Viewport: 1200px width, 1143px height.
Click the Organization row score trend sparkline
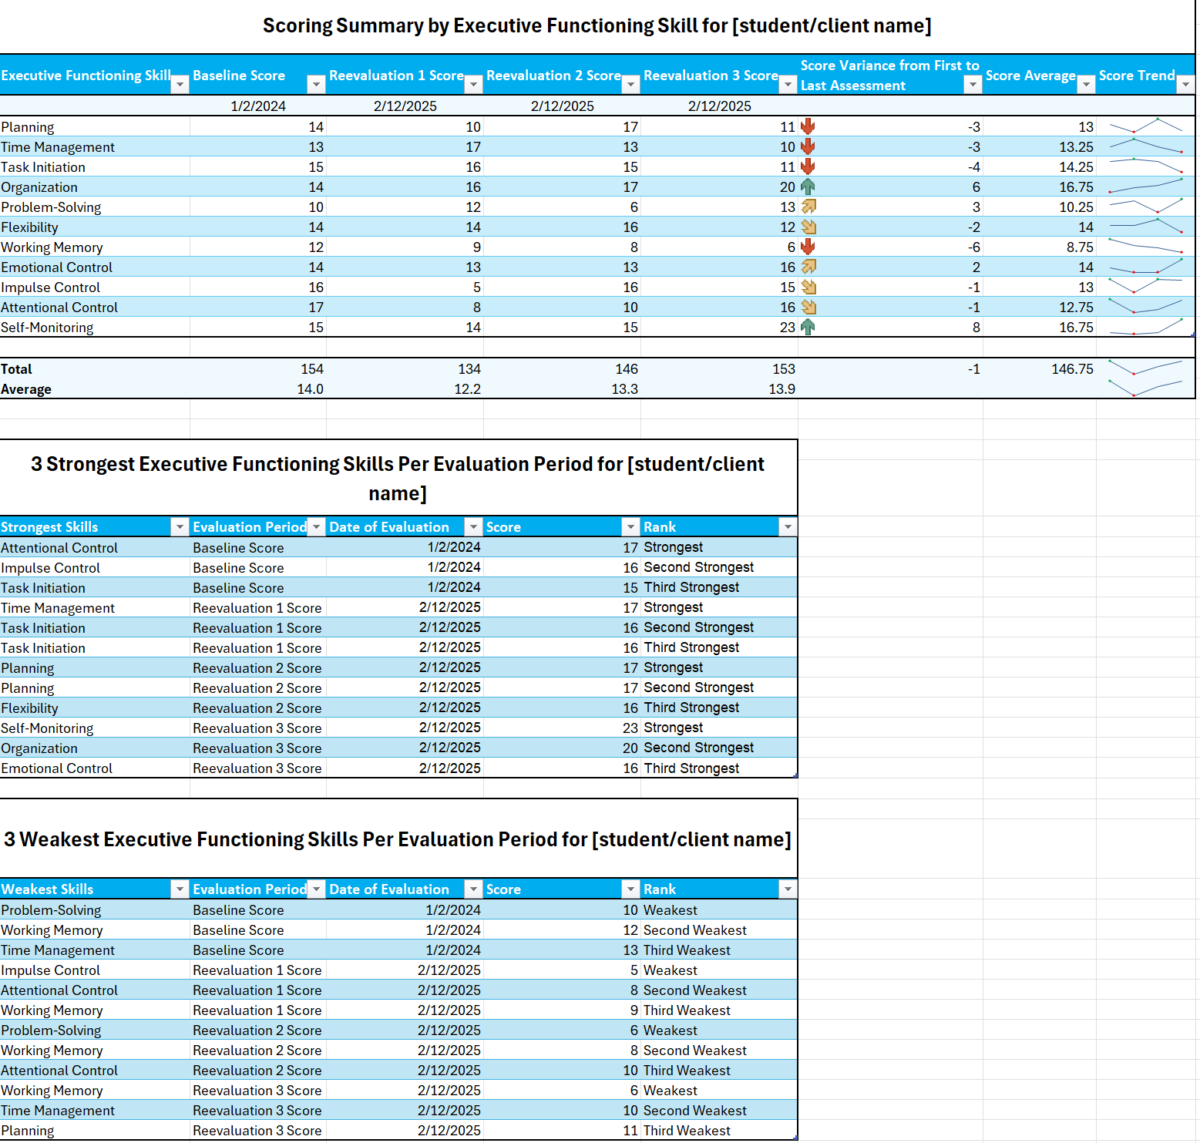[x=1146, y=187]
